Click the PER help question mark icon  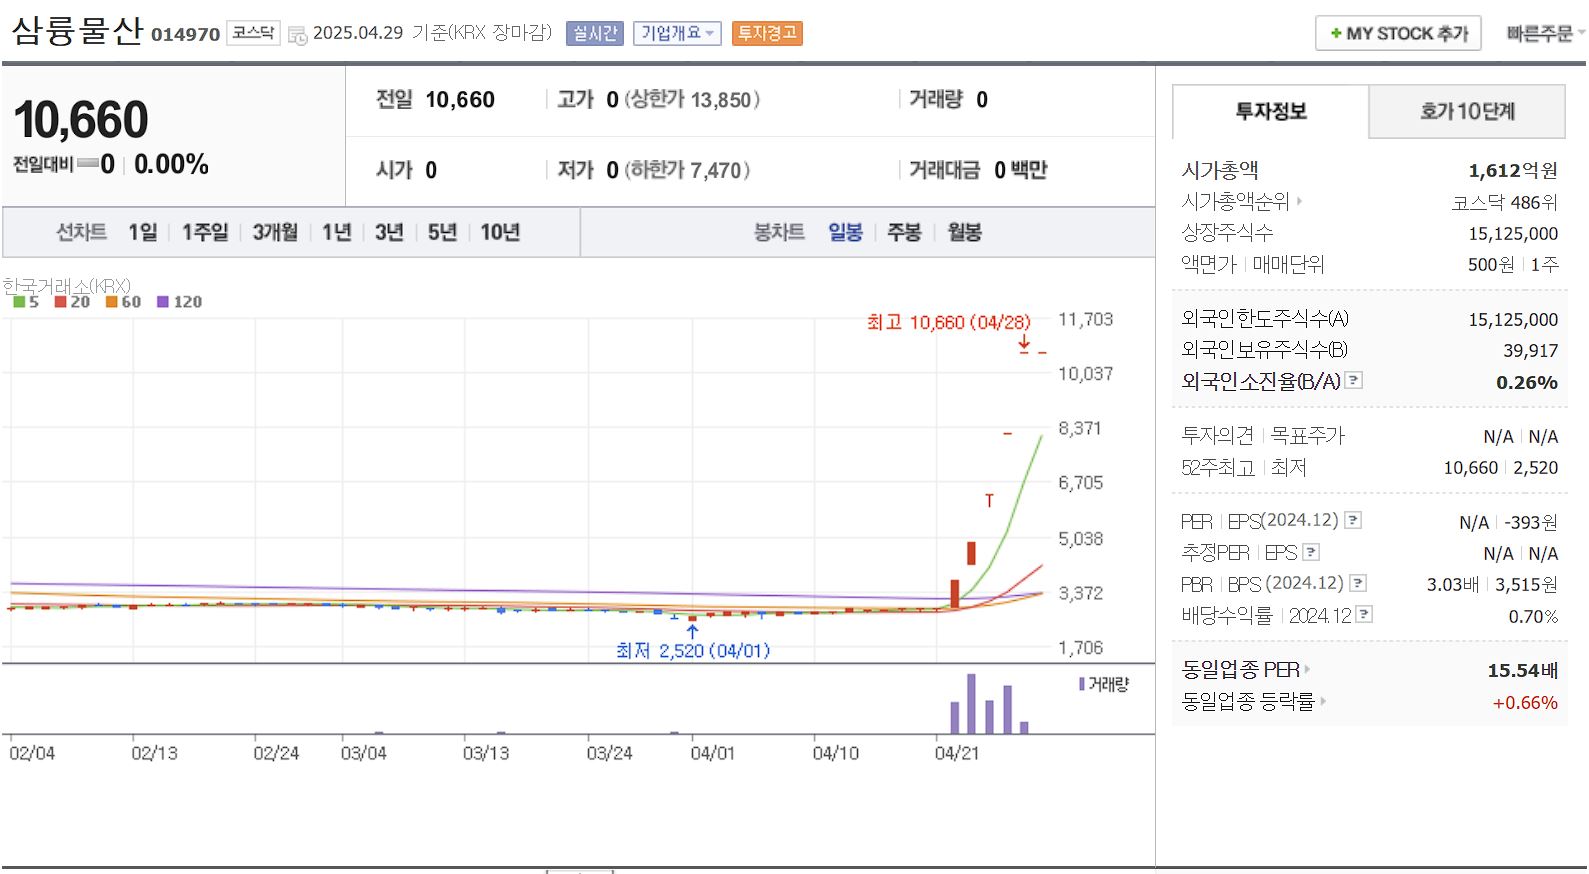coord(1353,520)
